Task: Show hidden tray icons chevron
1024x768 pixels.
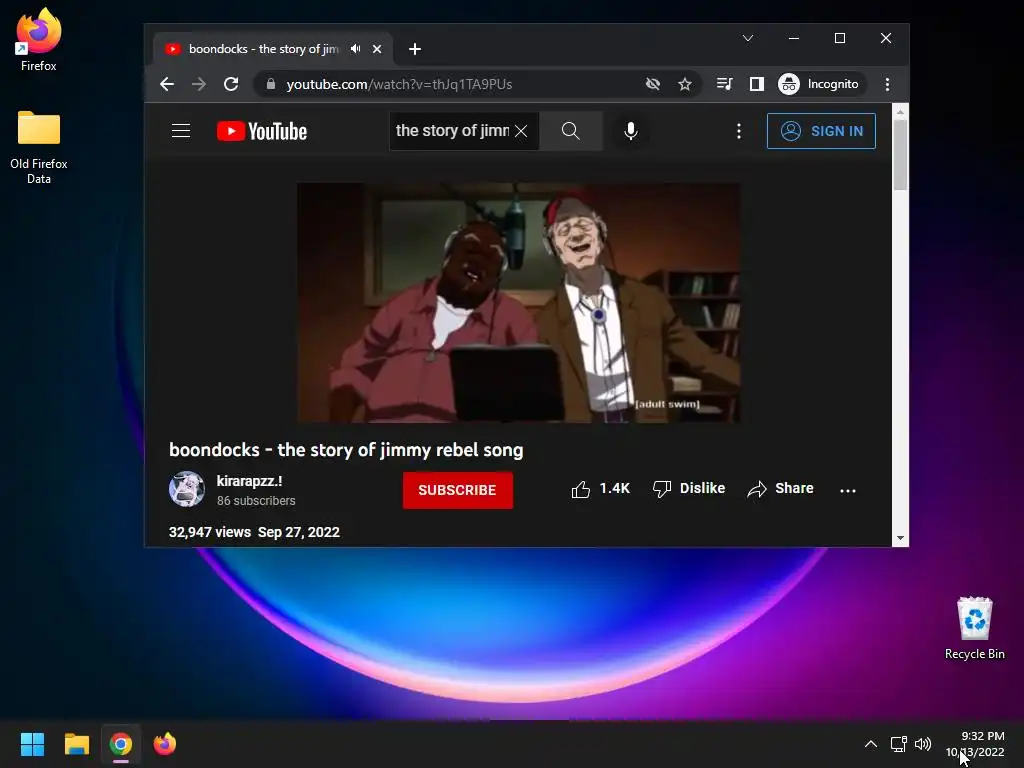Action: pyautogui.click(x=871, y=744)
